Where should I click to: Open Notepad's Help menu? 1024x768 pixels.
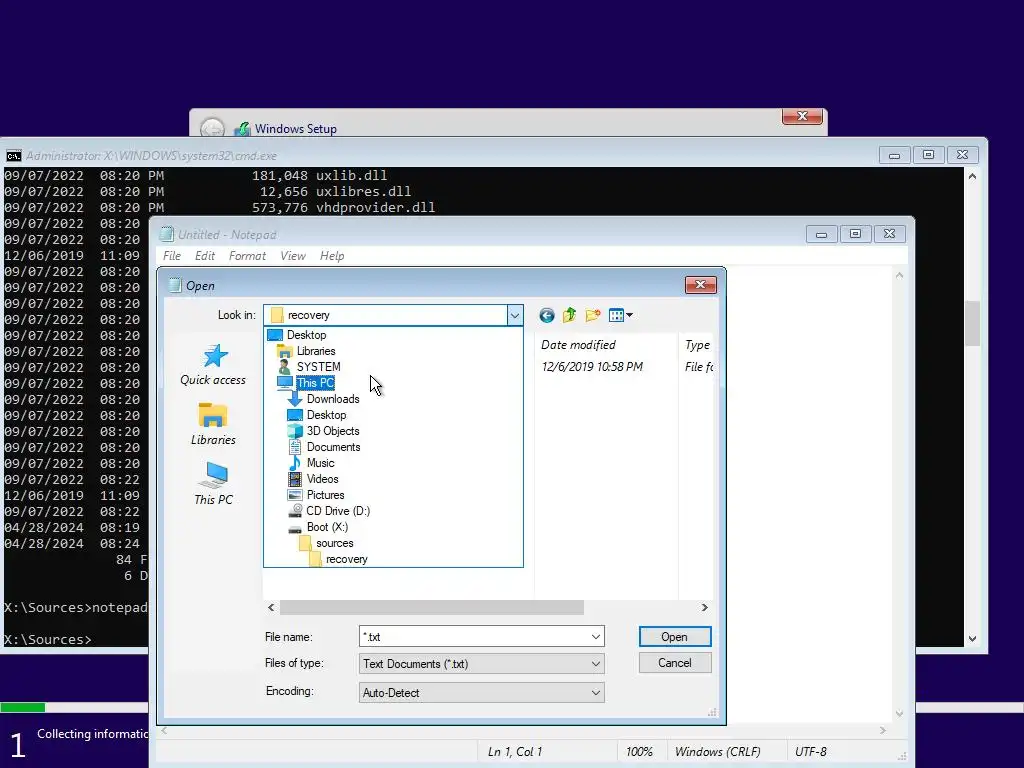click(x=332, y=256)
